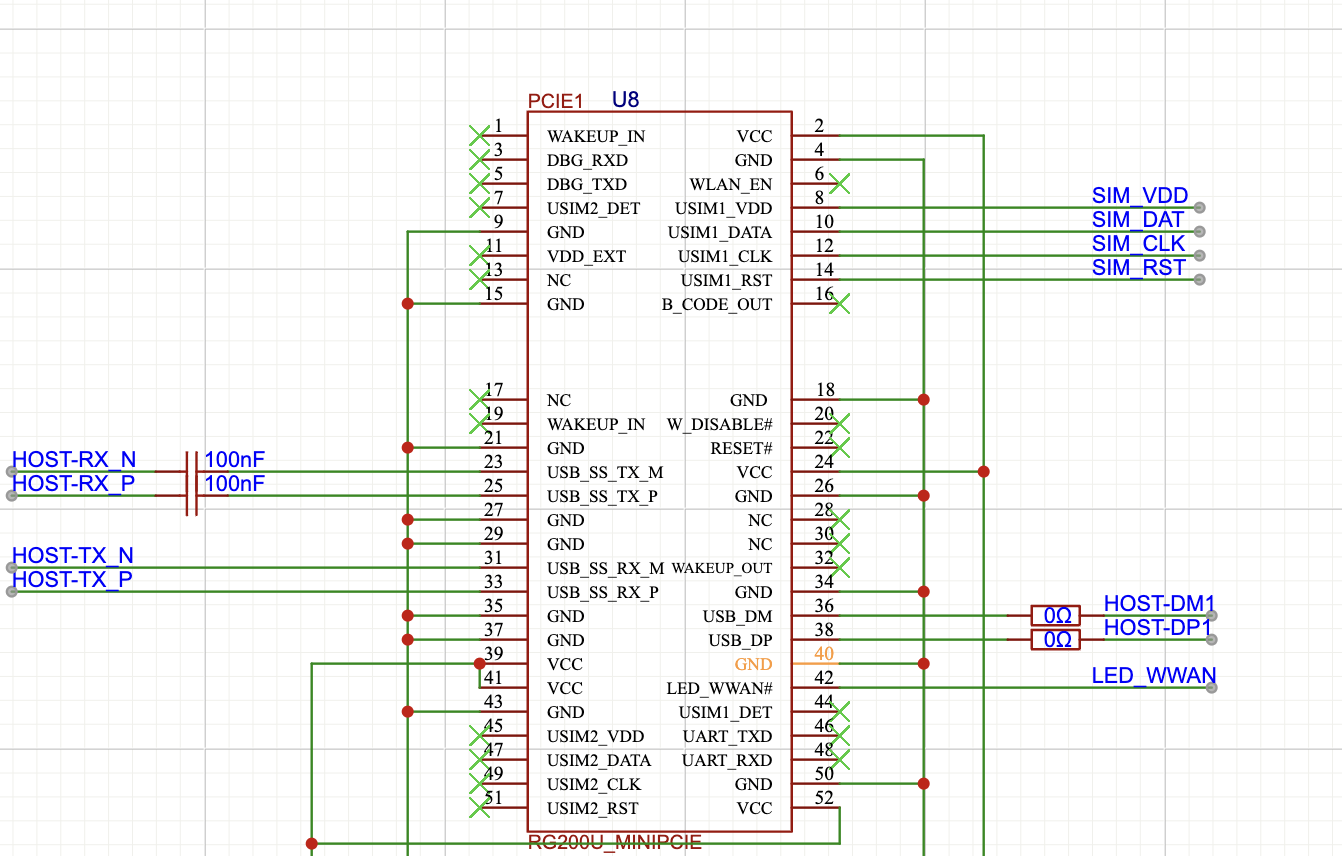The width and height of the screenshot is (1342, 856).
Task: Click the no-connect marker on pin 1 WAKEUP_IN
Action: [479, 135]
